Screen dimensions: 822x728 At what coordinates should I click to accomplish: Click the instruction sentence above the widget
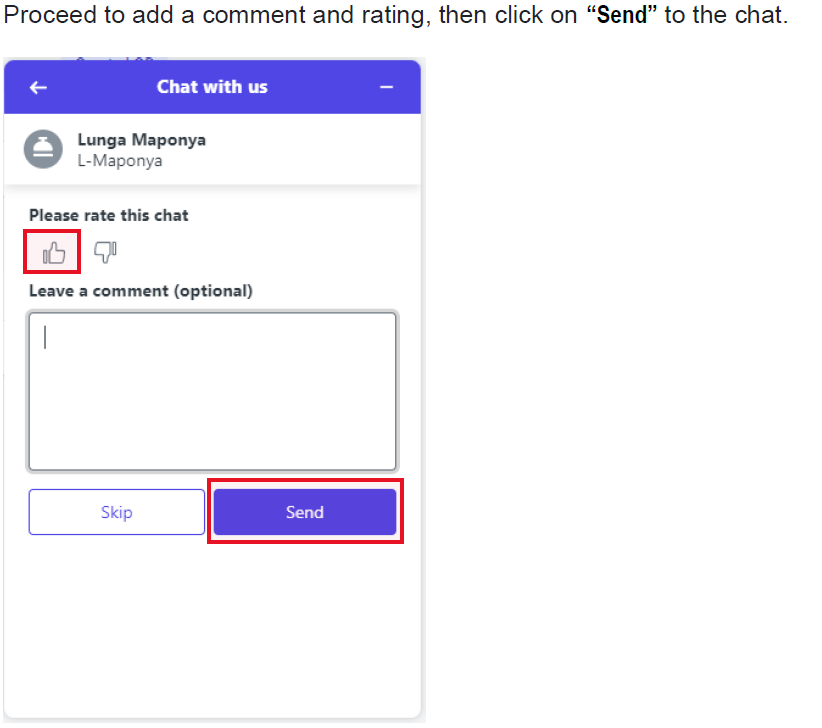[396, 15]
